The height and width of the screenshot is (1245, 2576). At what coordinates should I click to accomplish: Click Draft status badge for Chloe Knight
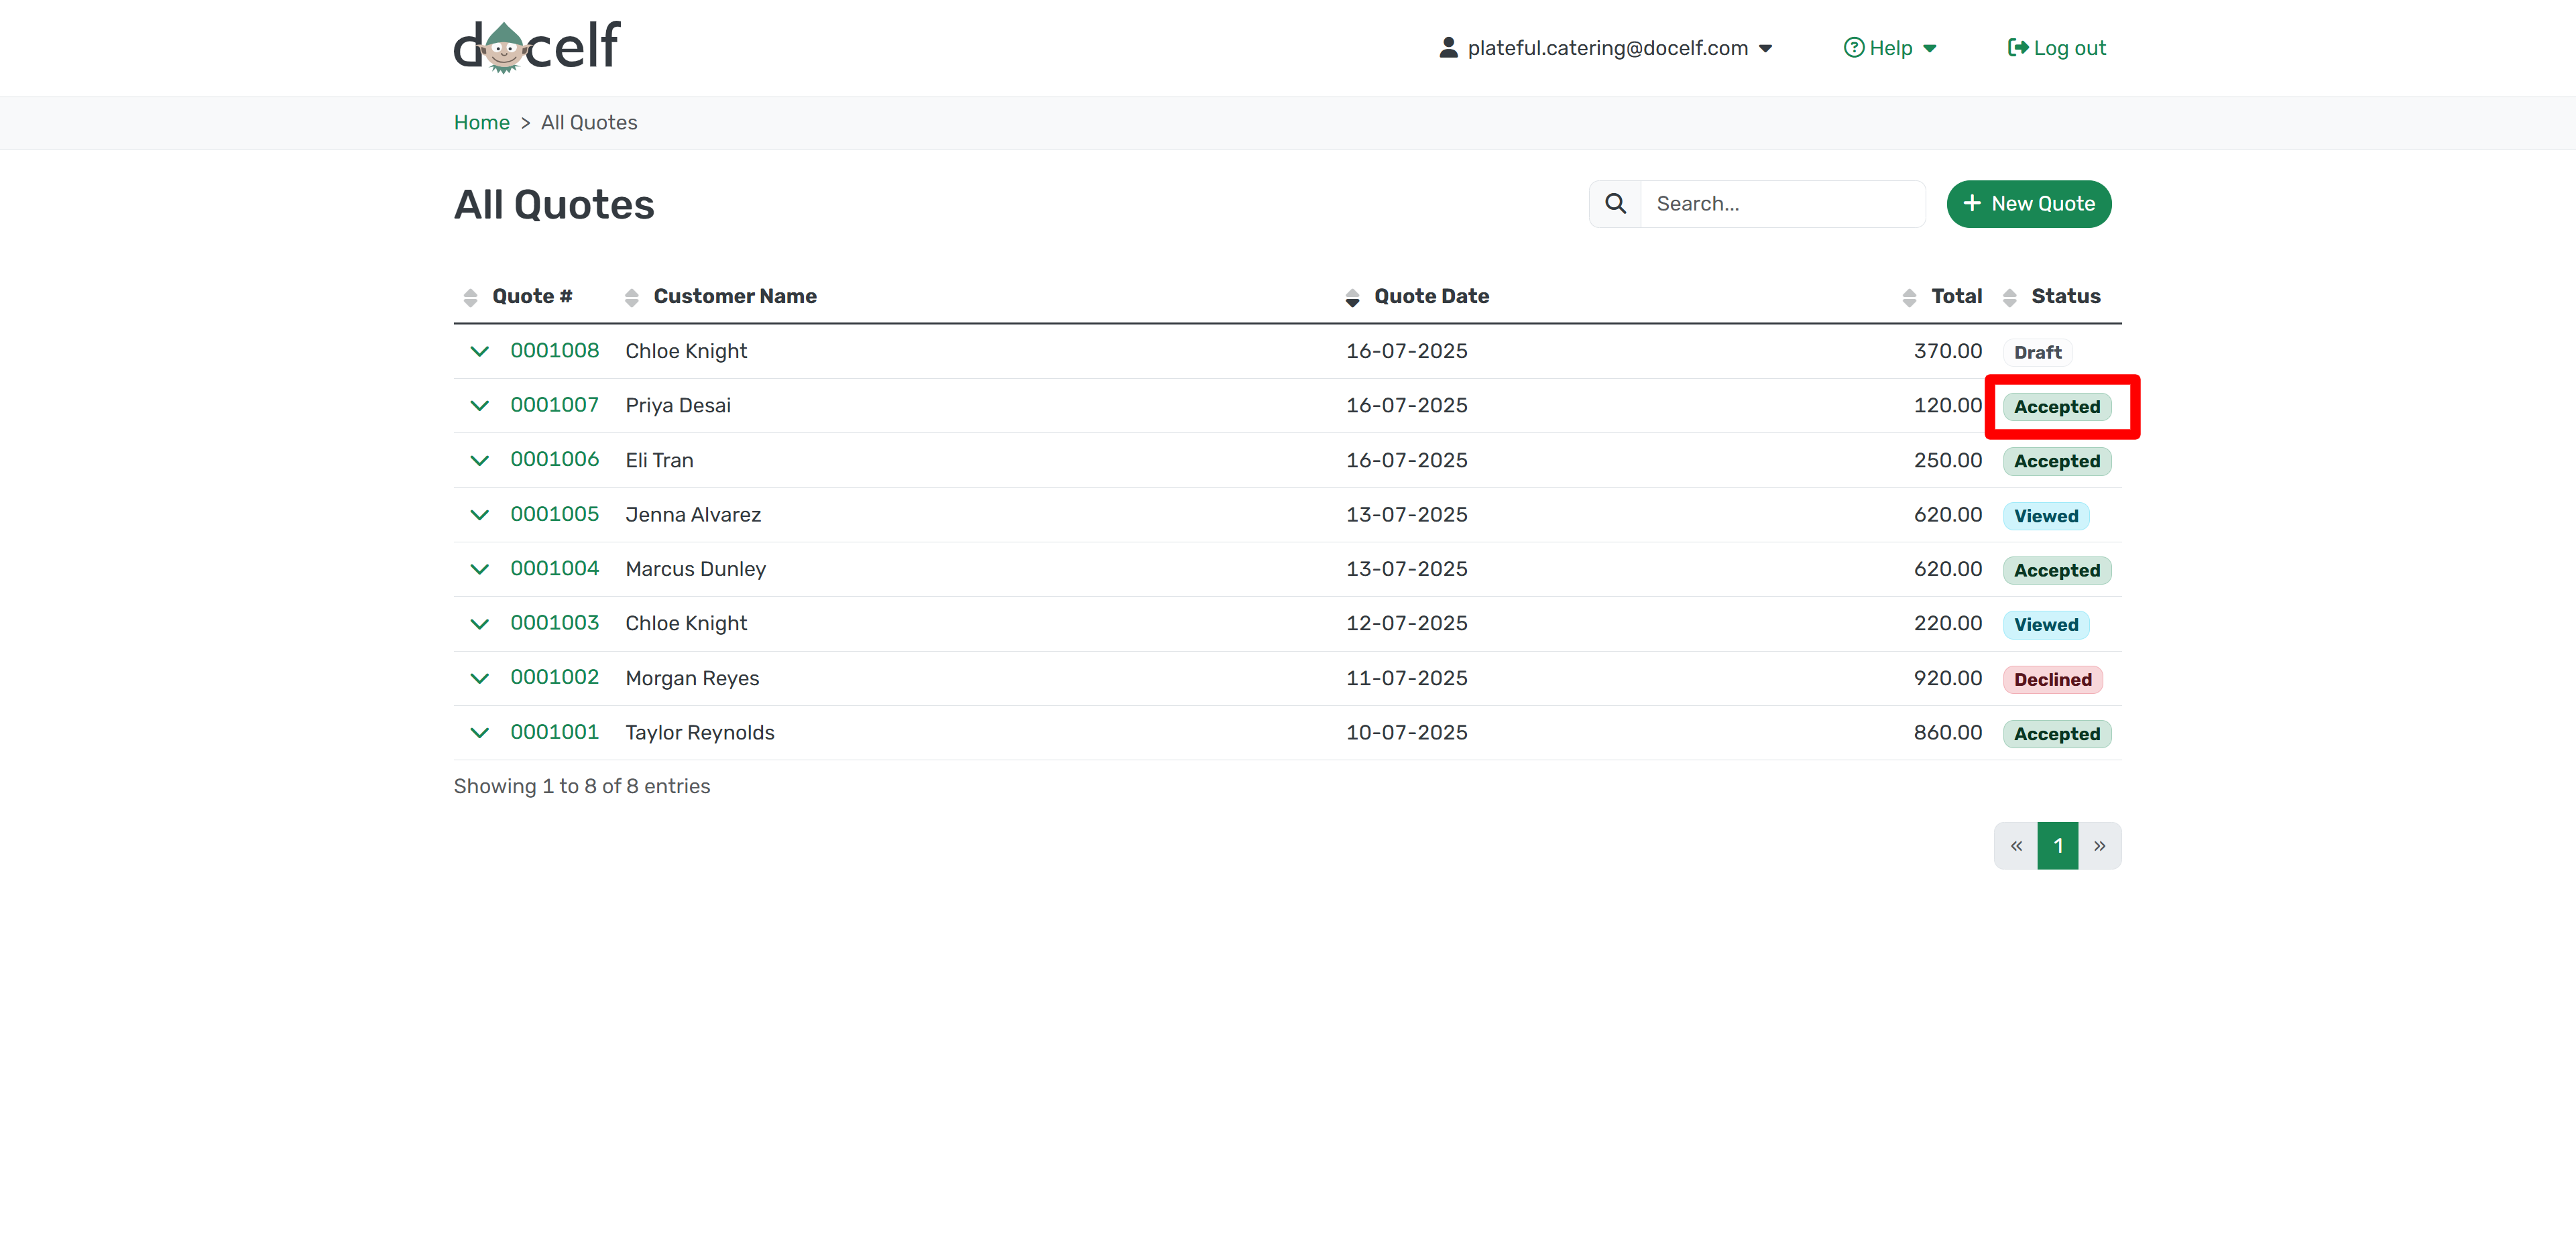[x=2037, y=352]
